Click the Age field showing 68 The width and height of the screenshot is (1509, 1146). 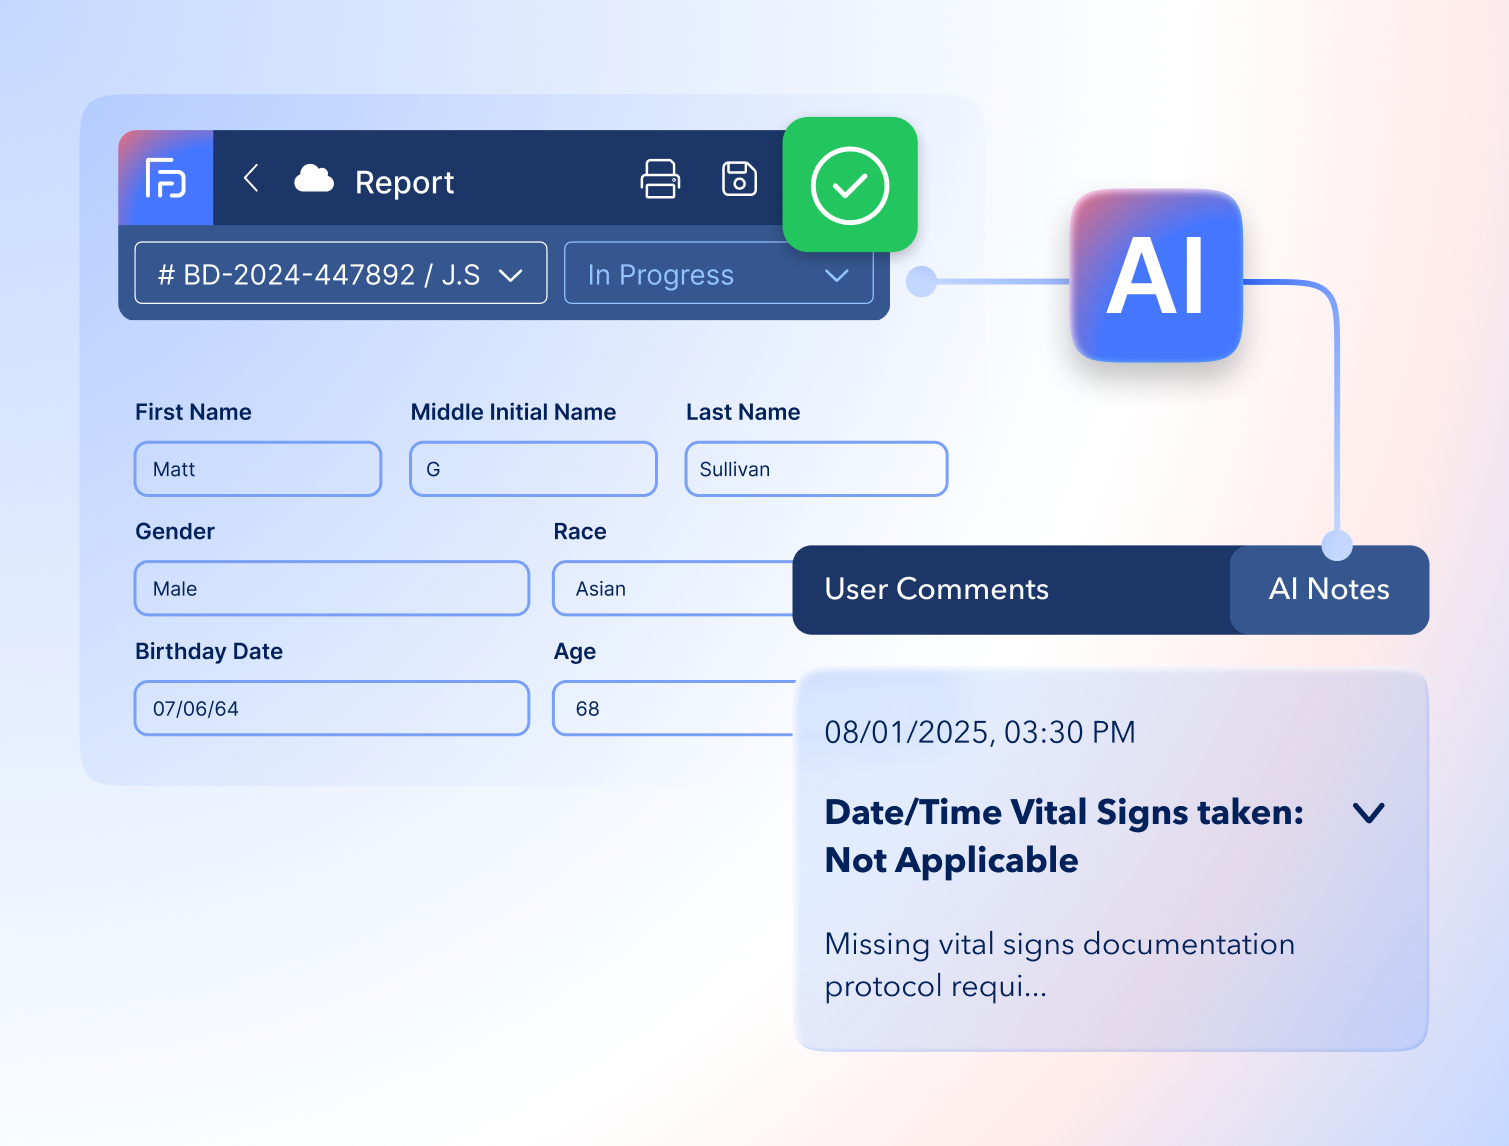pyautogui.click(x=673, y=708)
